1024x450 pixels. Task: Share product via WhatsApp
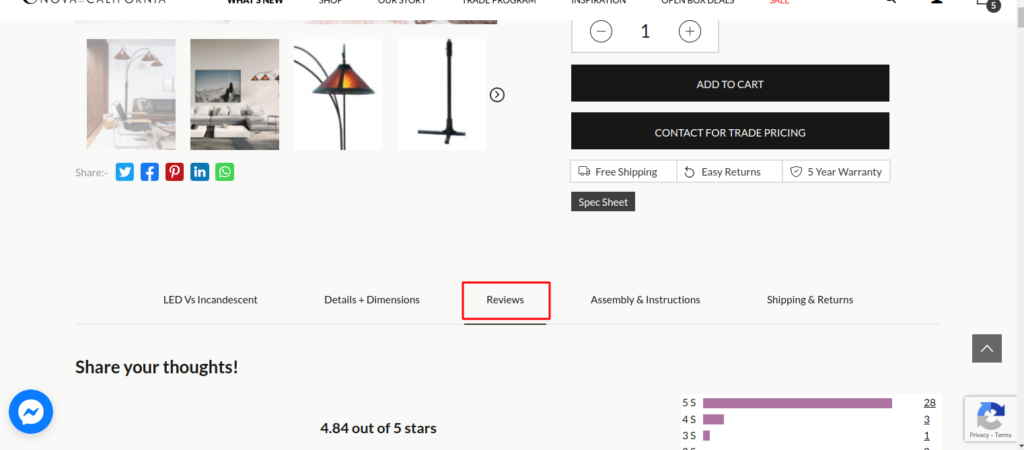[225, 172]
